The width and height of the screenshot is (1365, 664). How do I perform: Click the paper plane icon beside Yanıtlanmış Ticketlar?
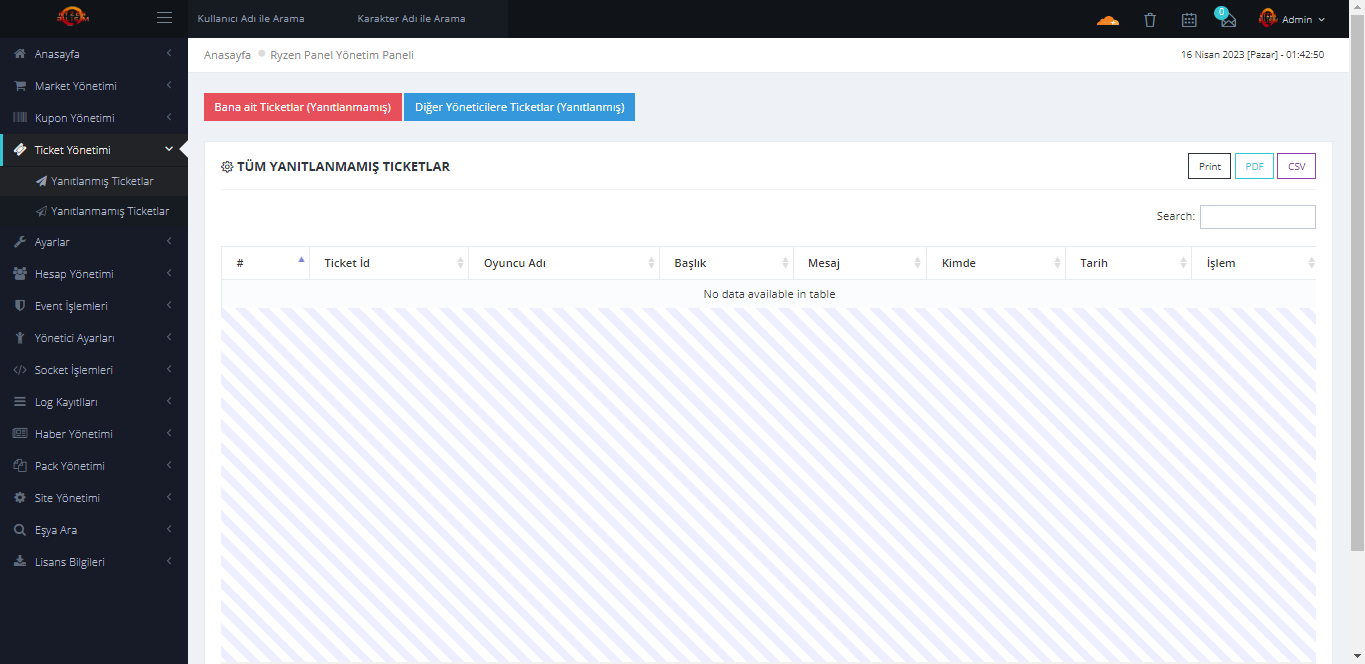pos(41,181)
